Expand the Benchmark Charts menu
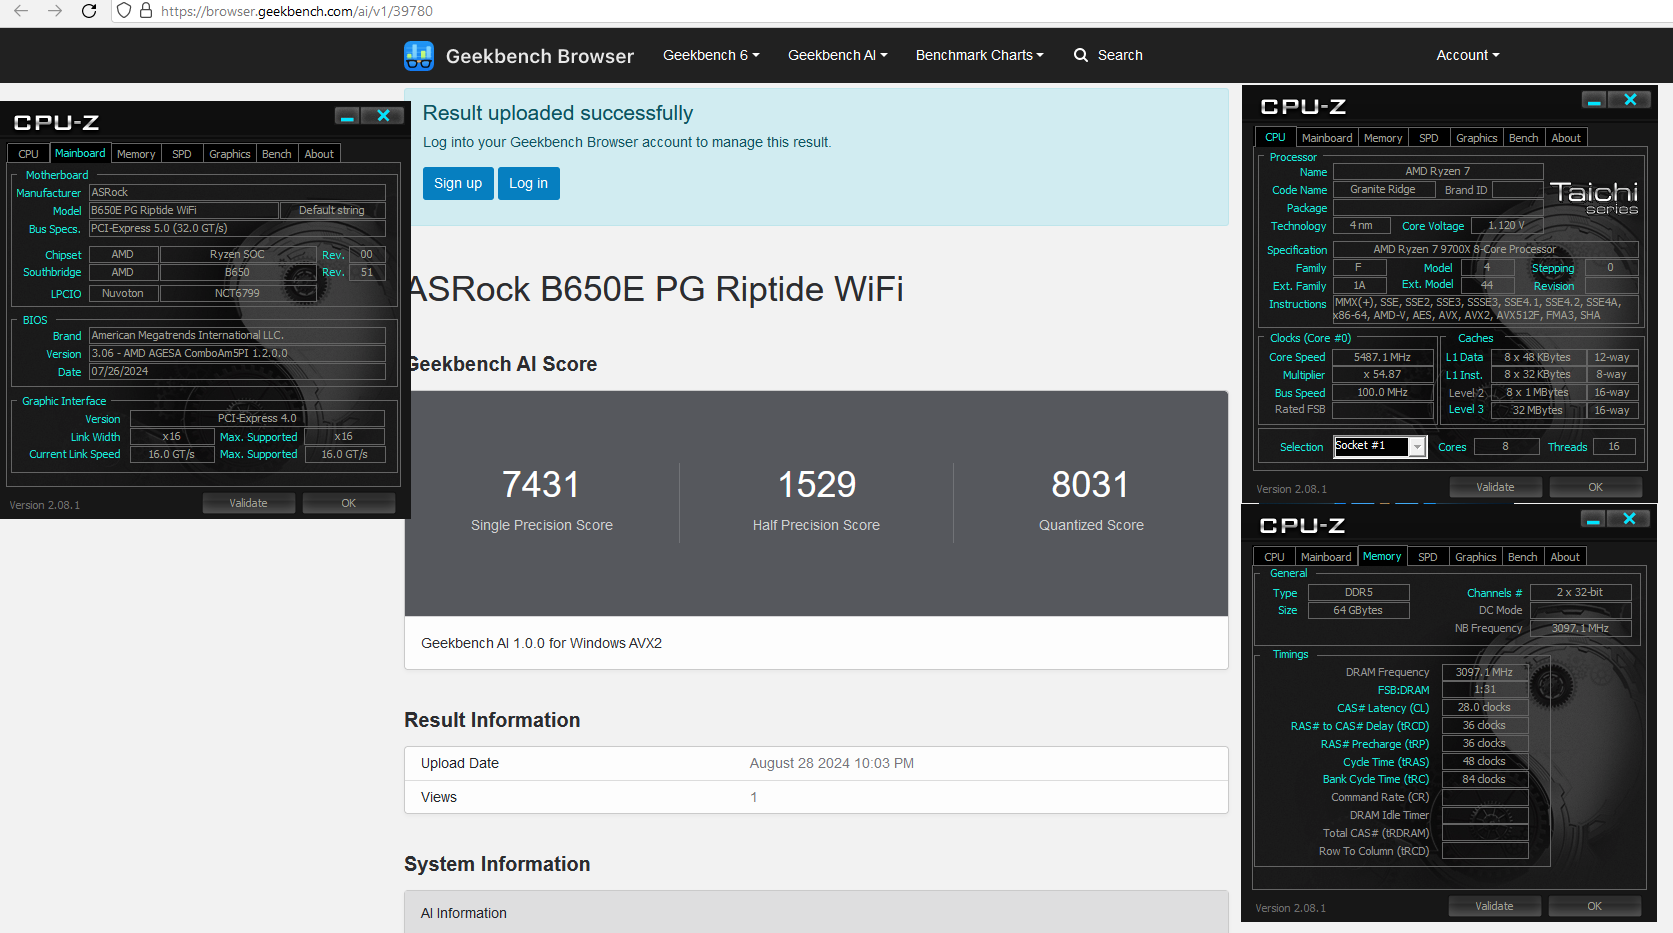 pyautogui.click(x=980, y=55)
